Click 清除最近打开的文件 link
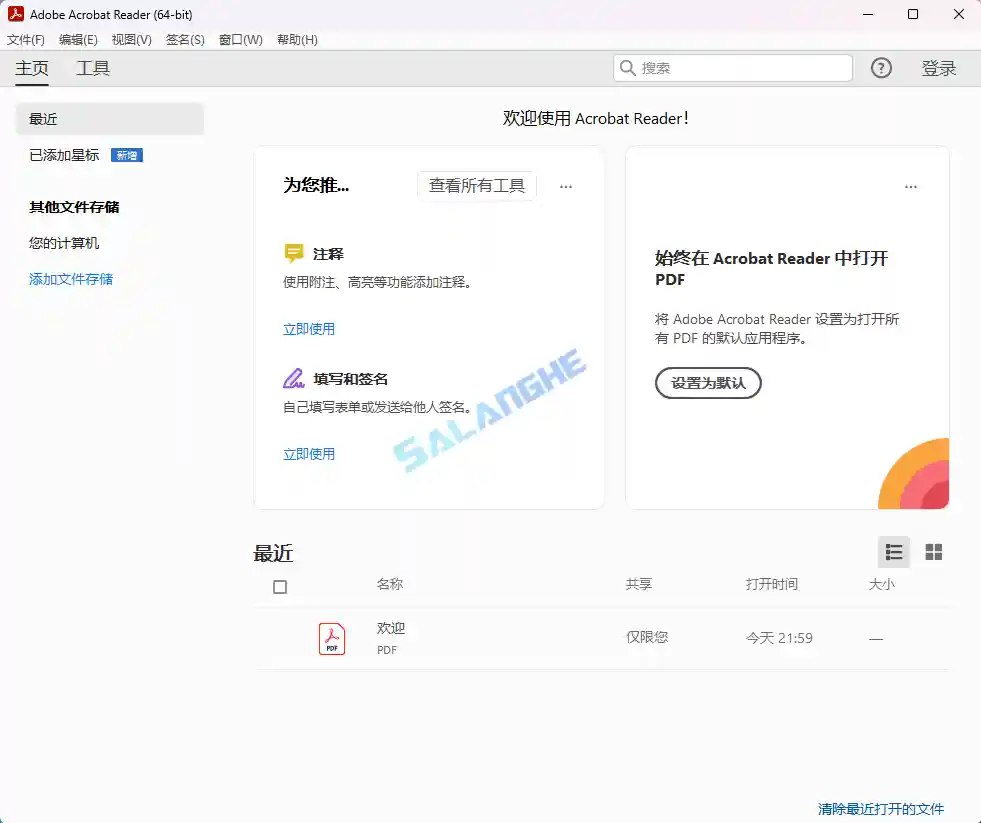Viewport: 981px width, 823px height. tap(880, 809)
